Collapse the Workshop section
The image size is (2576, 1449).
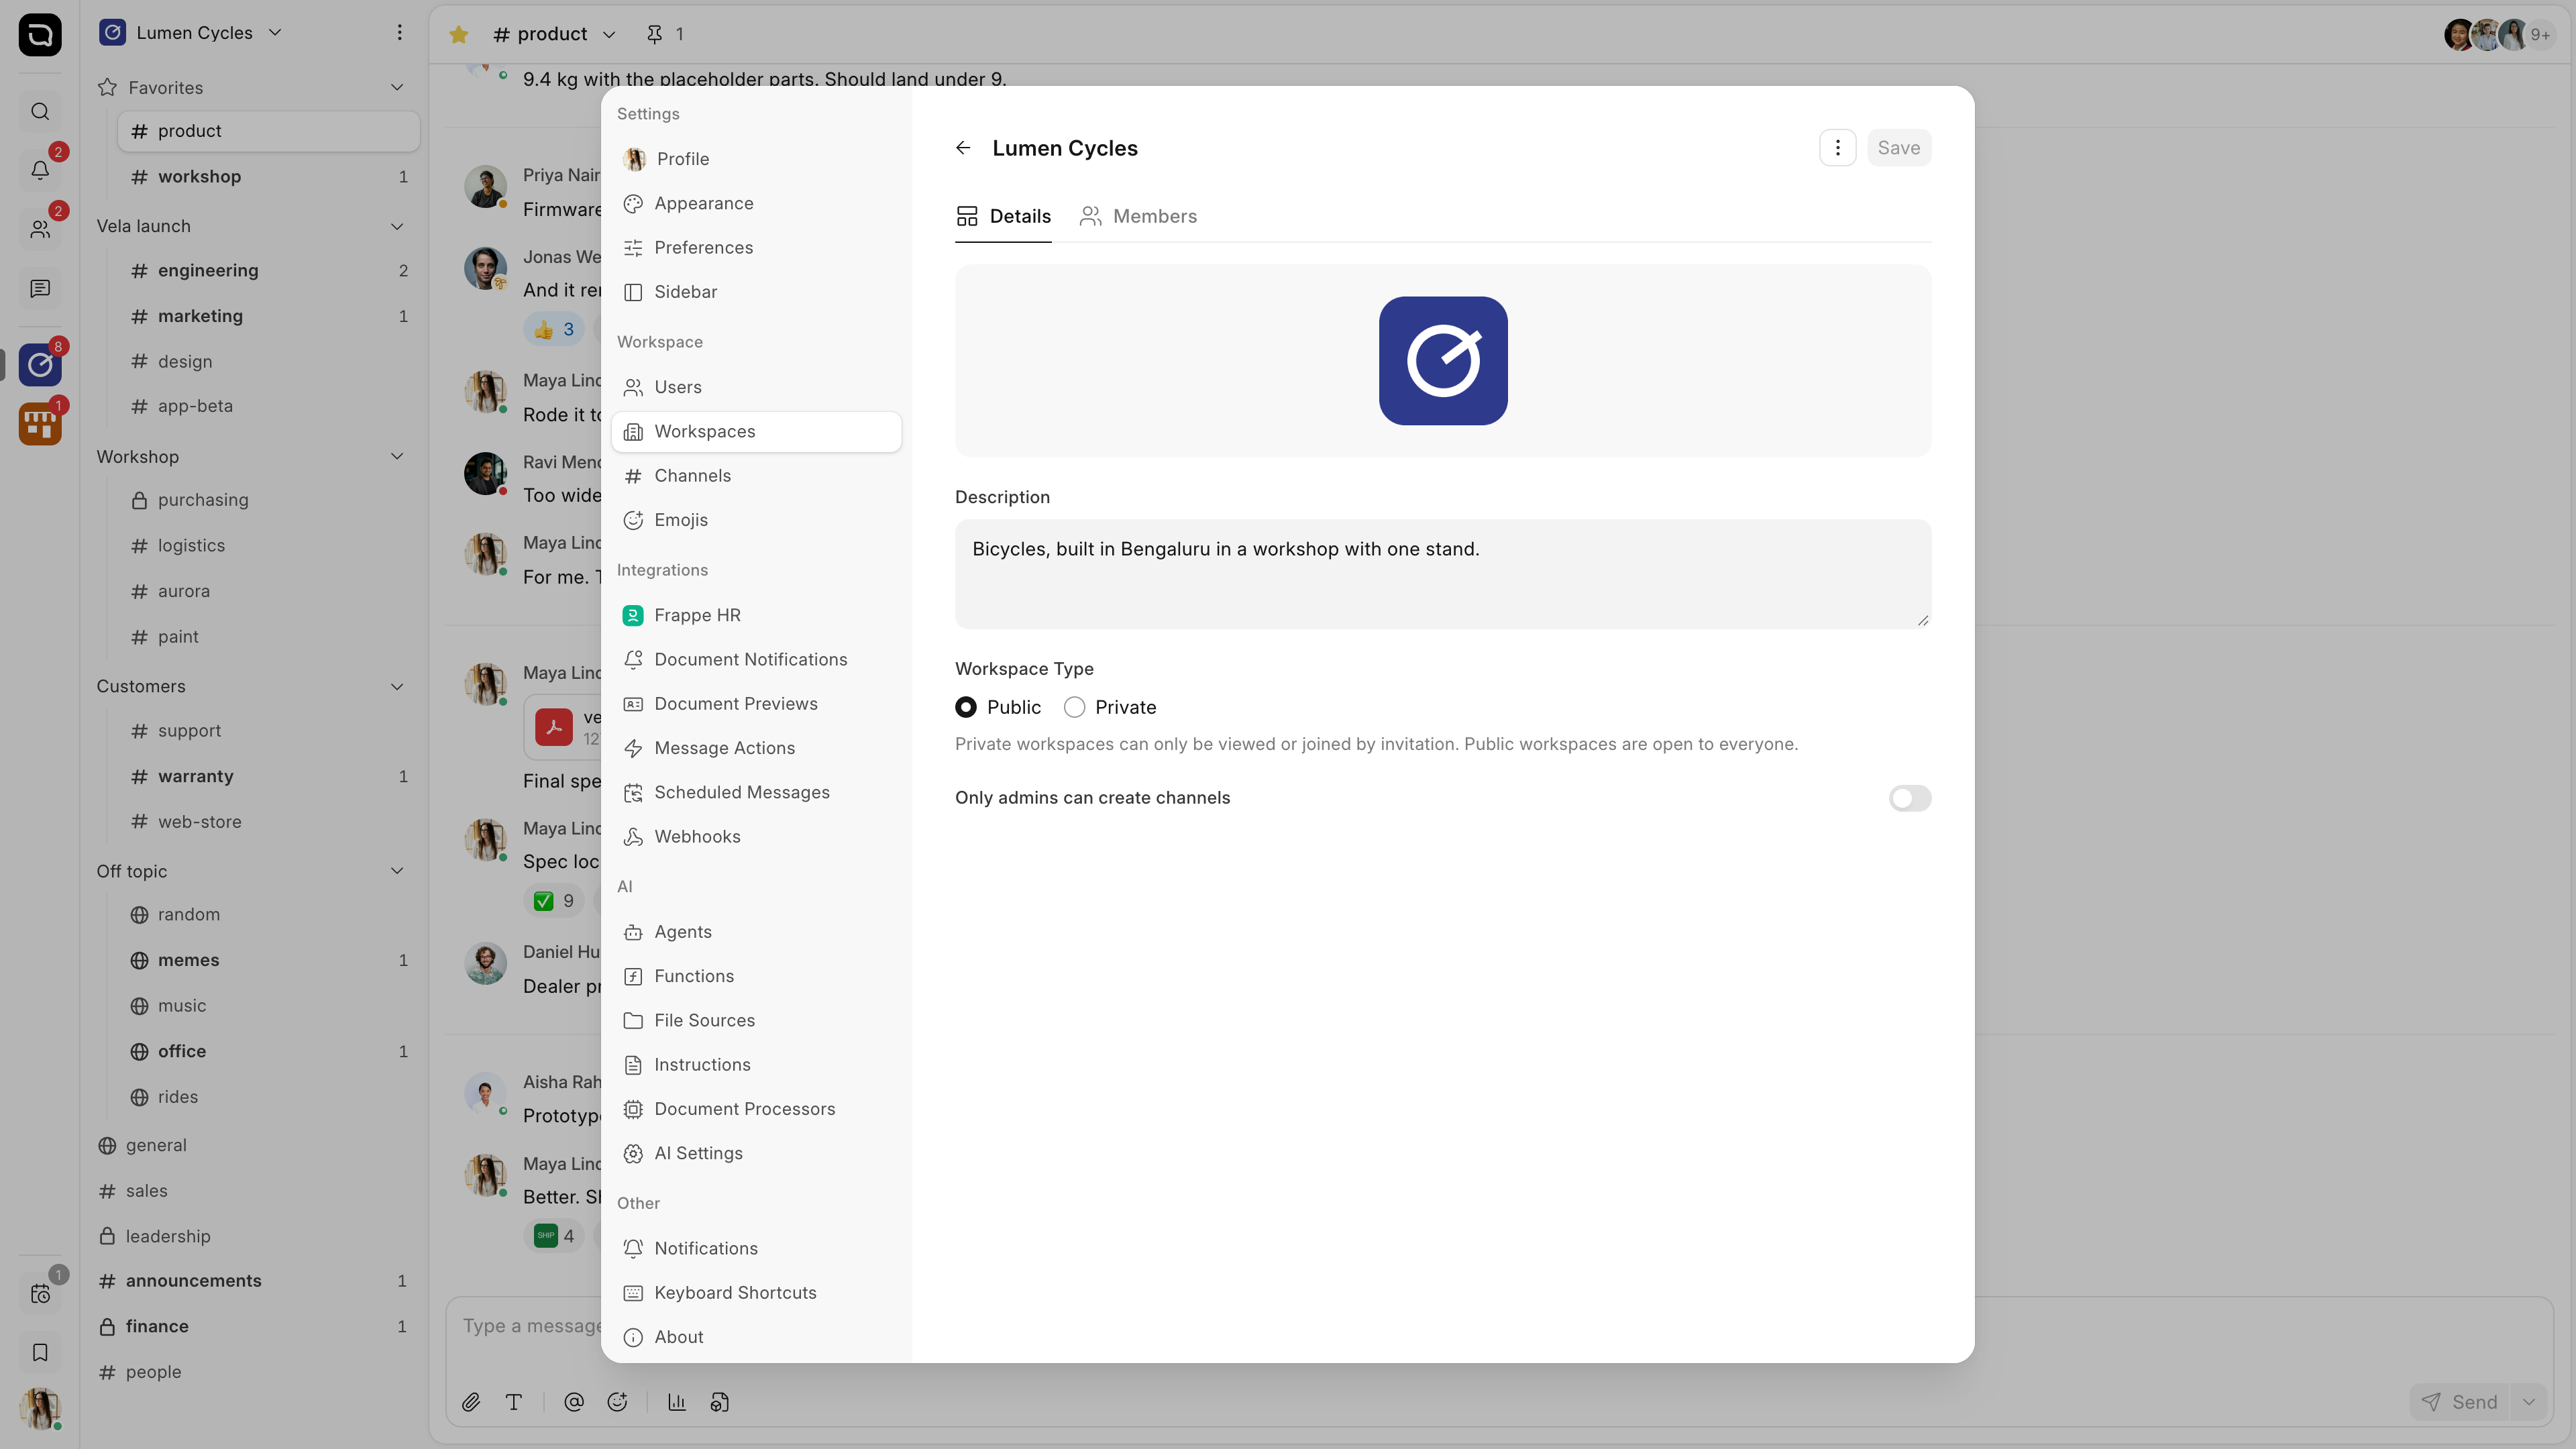397,457
